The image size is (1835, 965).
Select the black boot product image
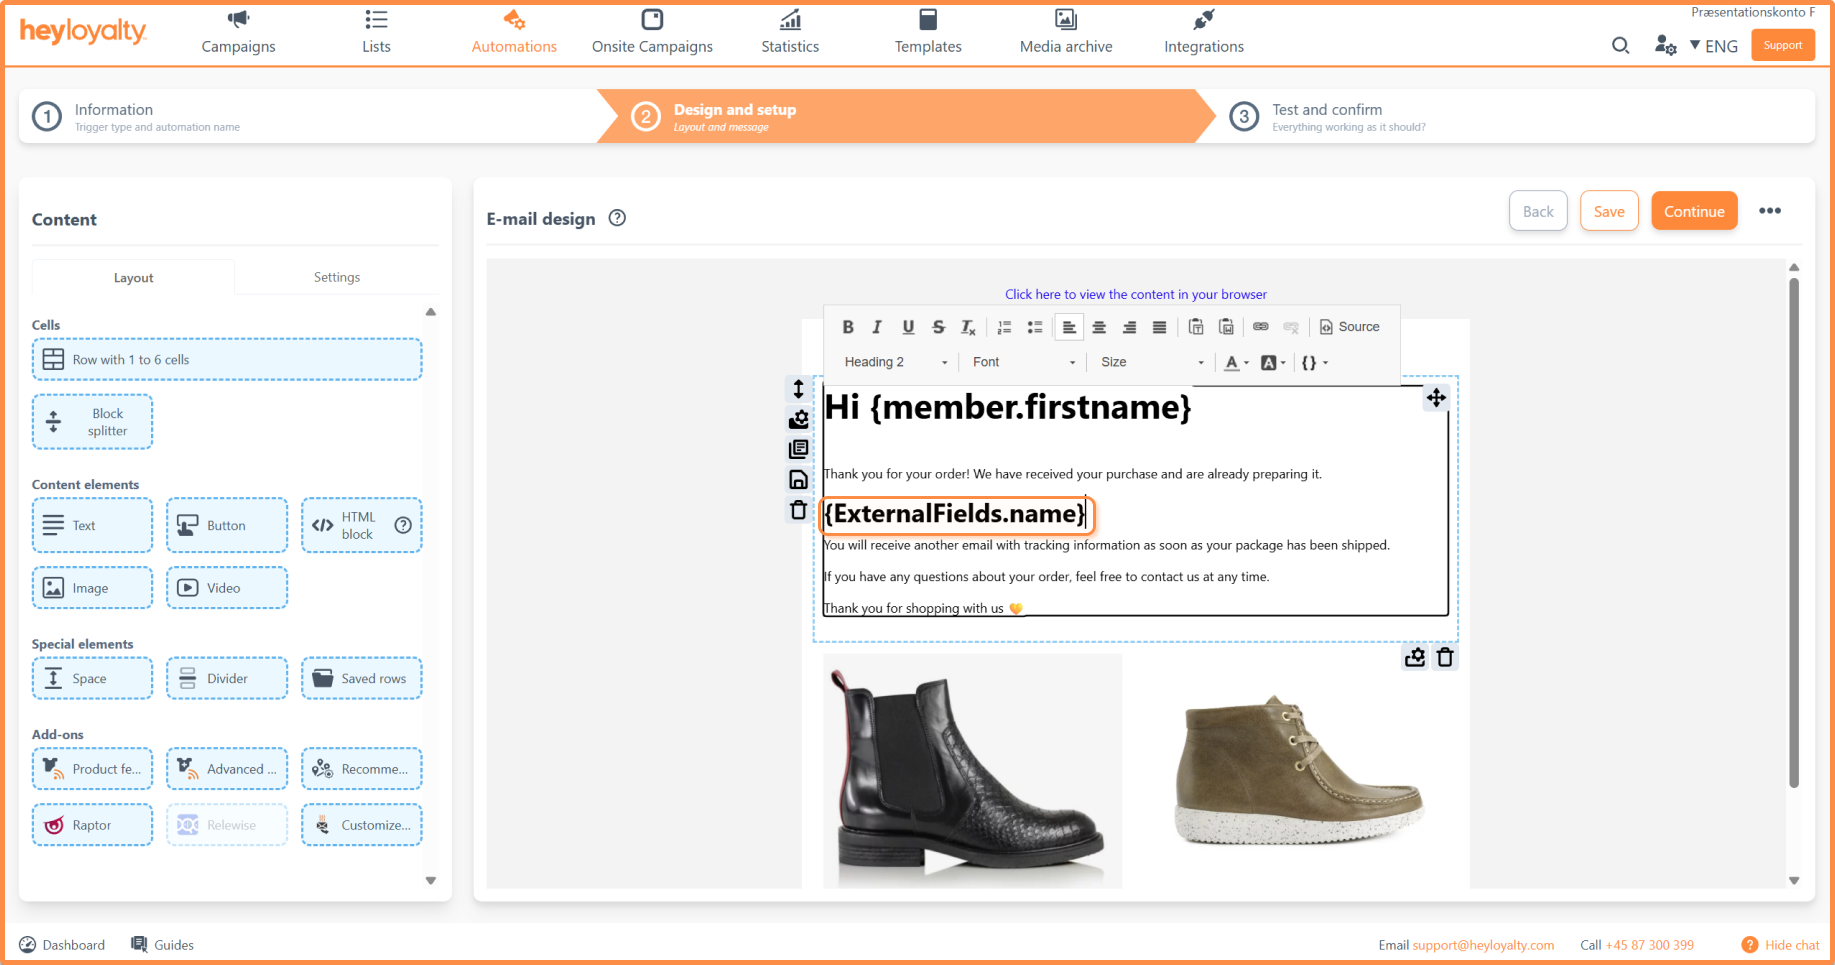coord(971,770)
